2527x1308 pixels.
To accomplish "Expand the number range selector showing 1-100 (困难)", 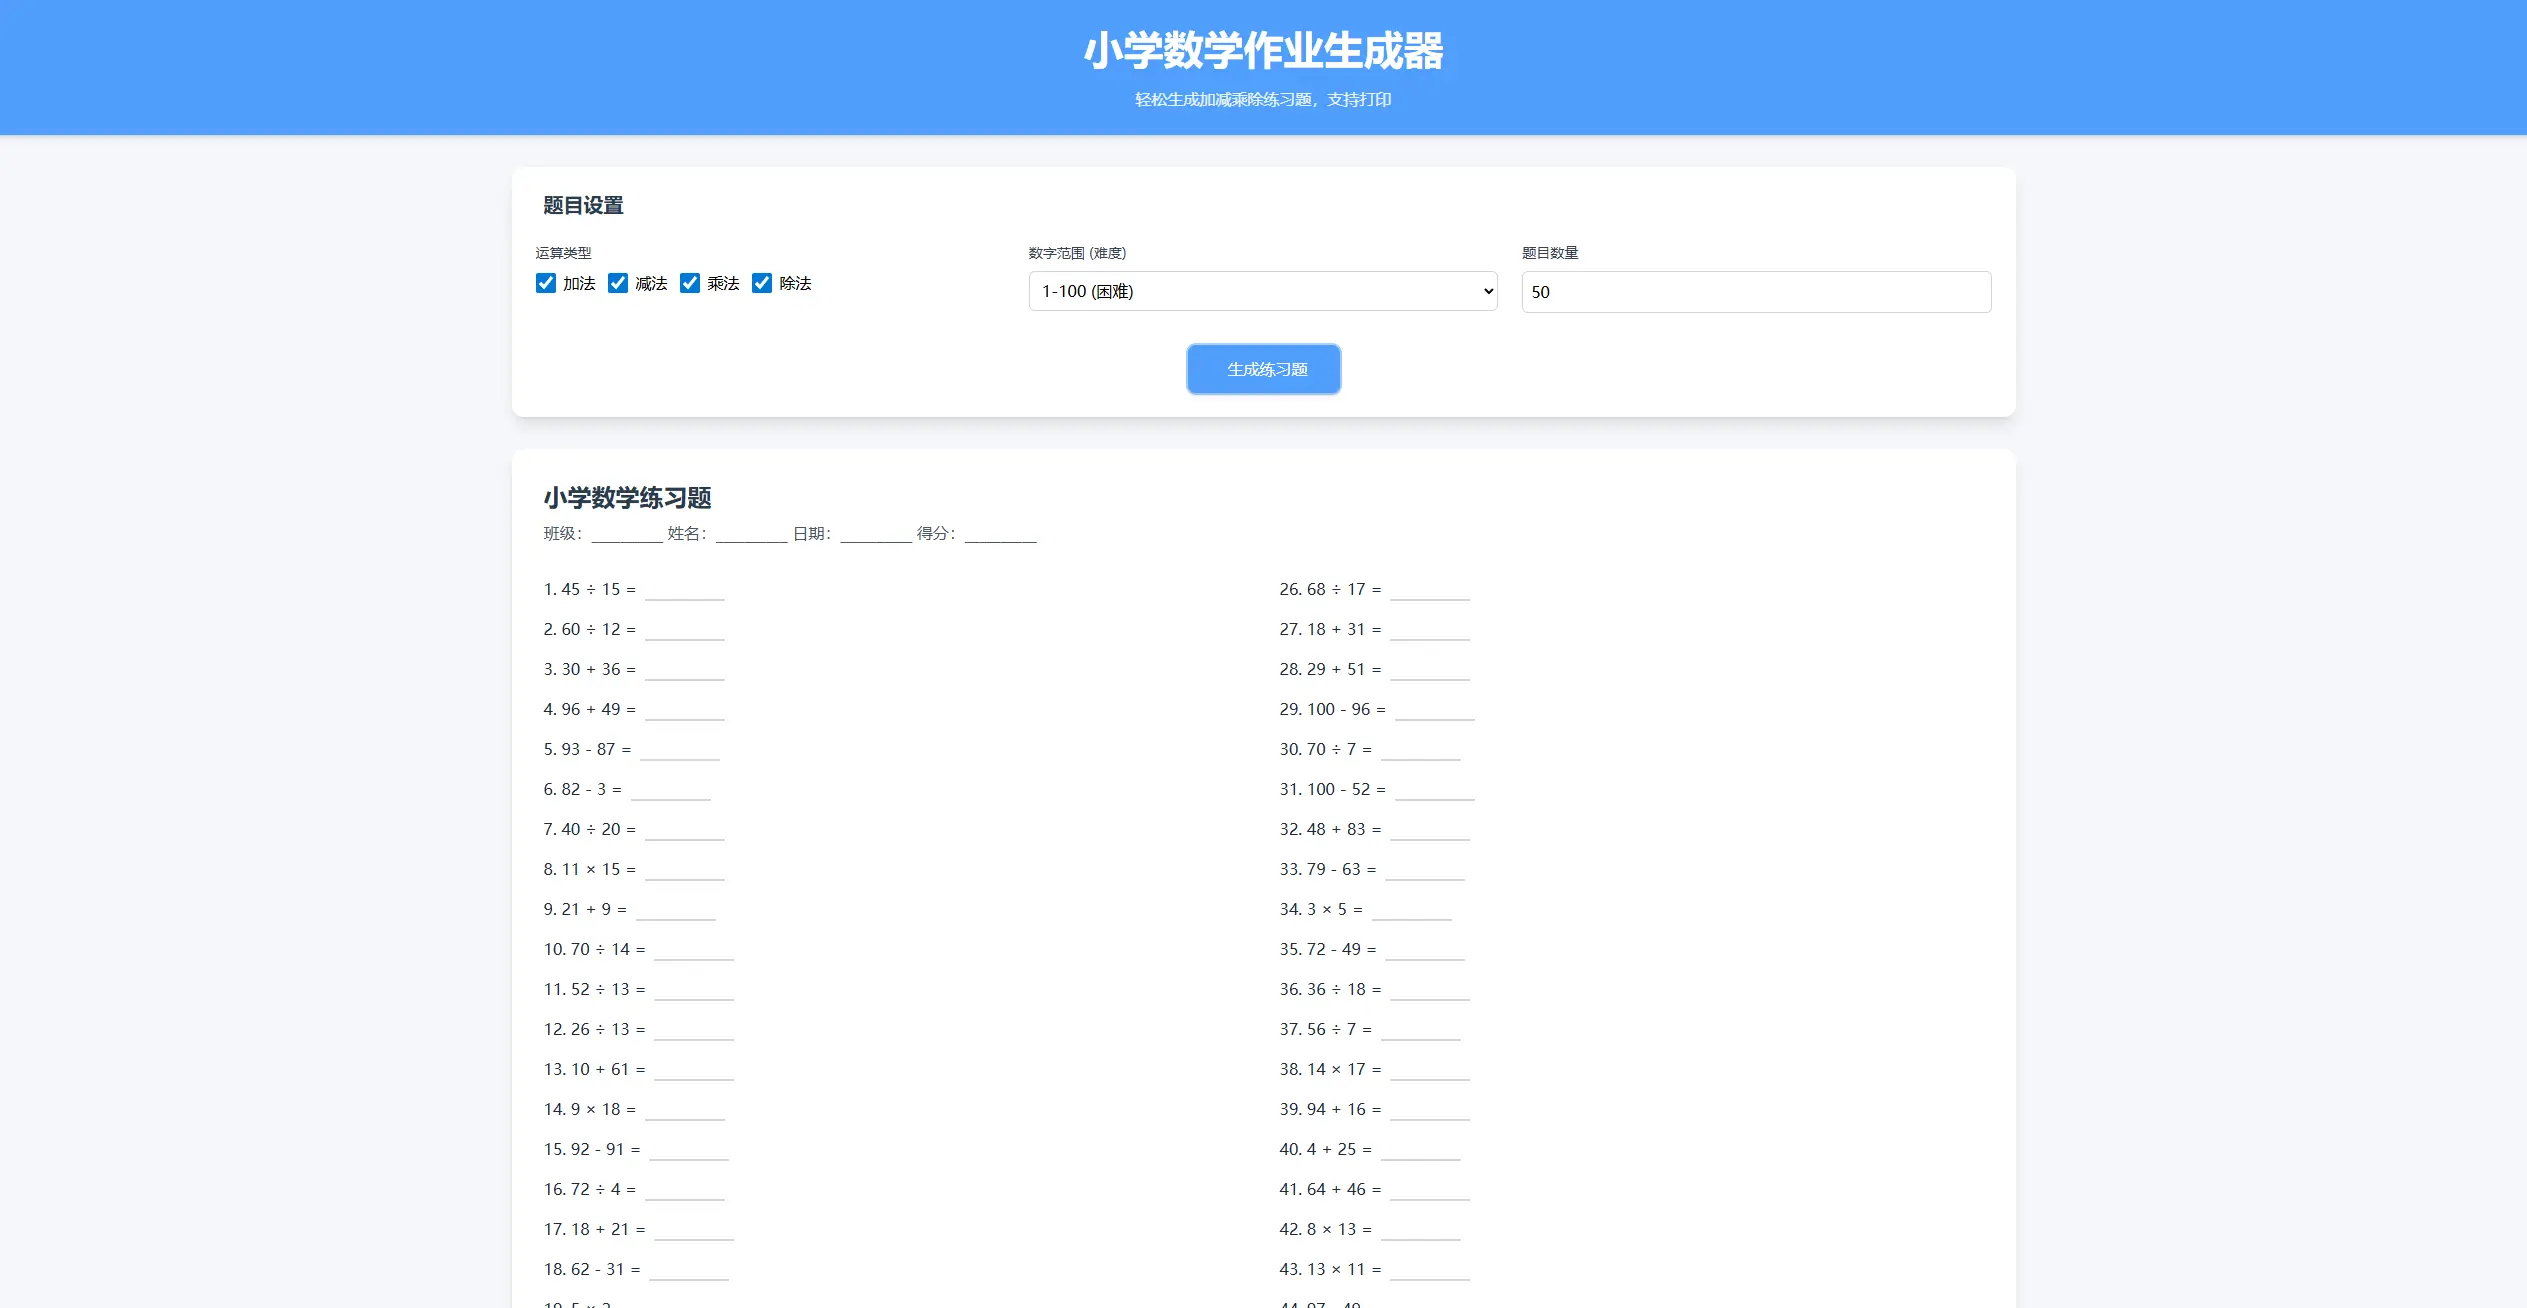I will click(1262, 291).
